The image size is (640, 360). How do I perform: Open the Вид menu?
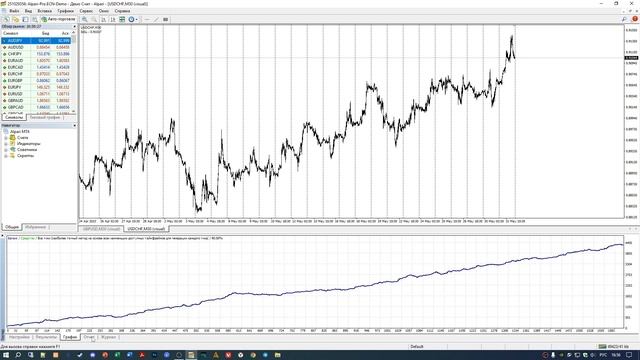28,11
